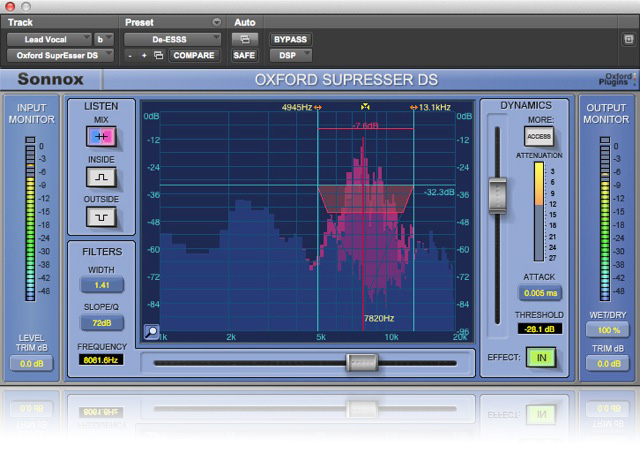Toggle the Effect IN button
Image resolution: width=640 pixels, height=455 pixels.
[x=541, y=357]
